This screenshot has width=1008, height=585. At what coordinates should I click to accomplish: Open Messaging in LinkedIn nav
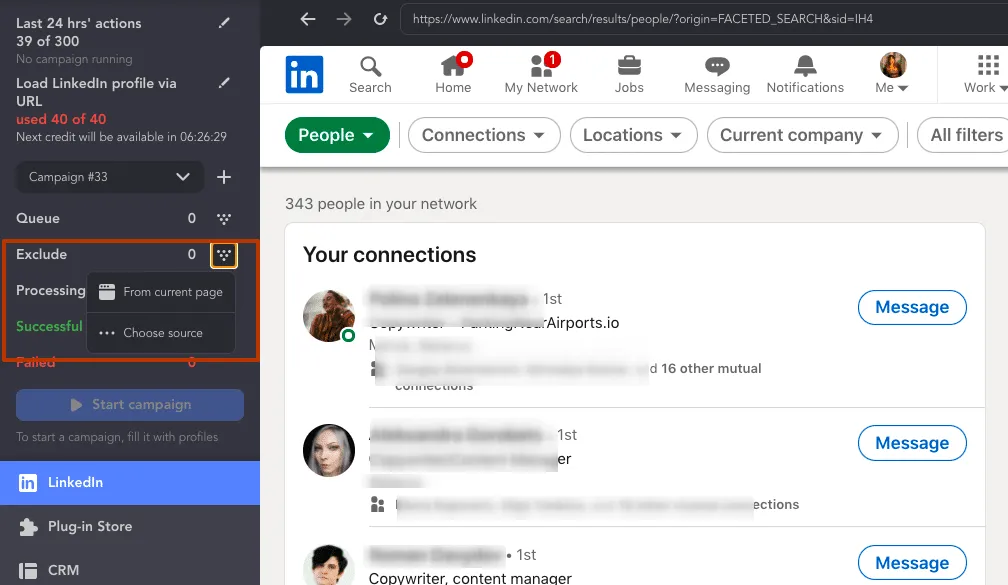717,75
